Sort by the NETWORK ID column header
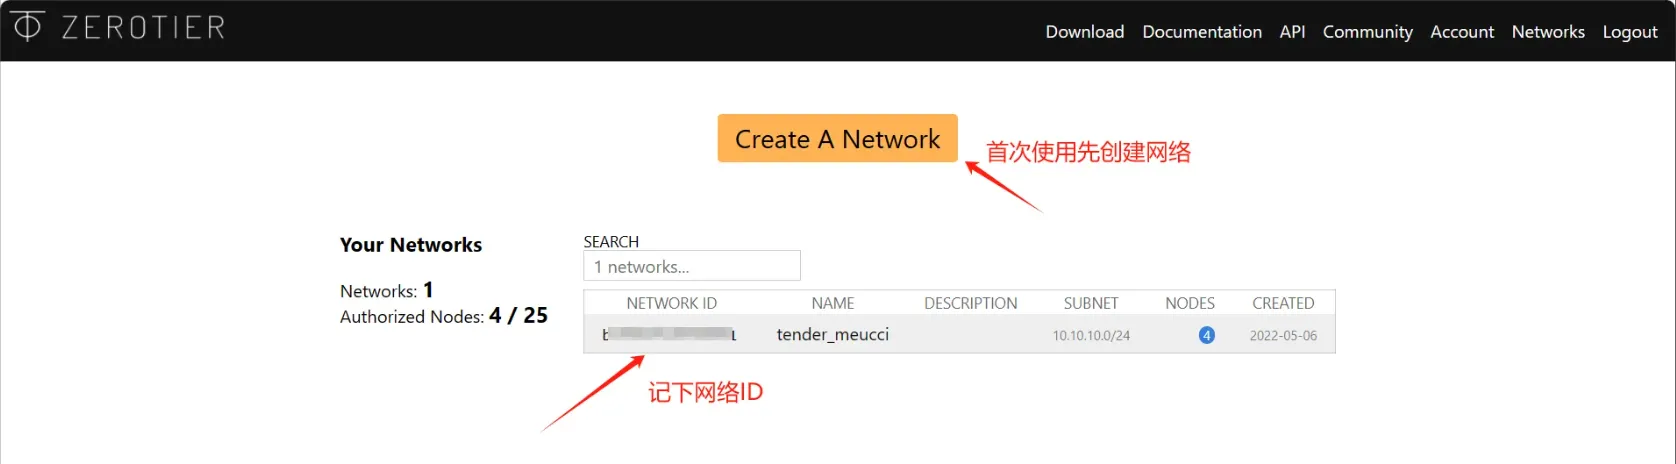This screenshot has height=464, width=1676. 672,303
